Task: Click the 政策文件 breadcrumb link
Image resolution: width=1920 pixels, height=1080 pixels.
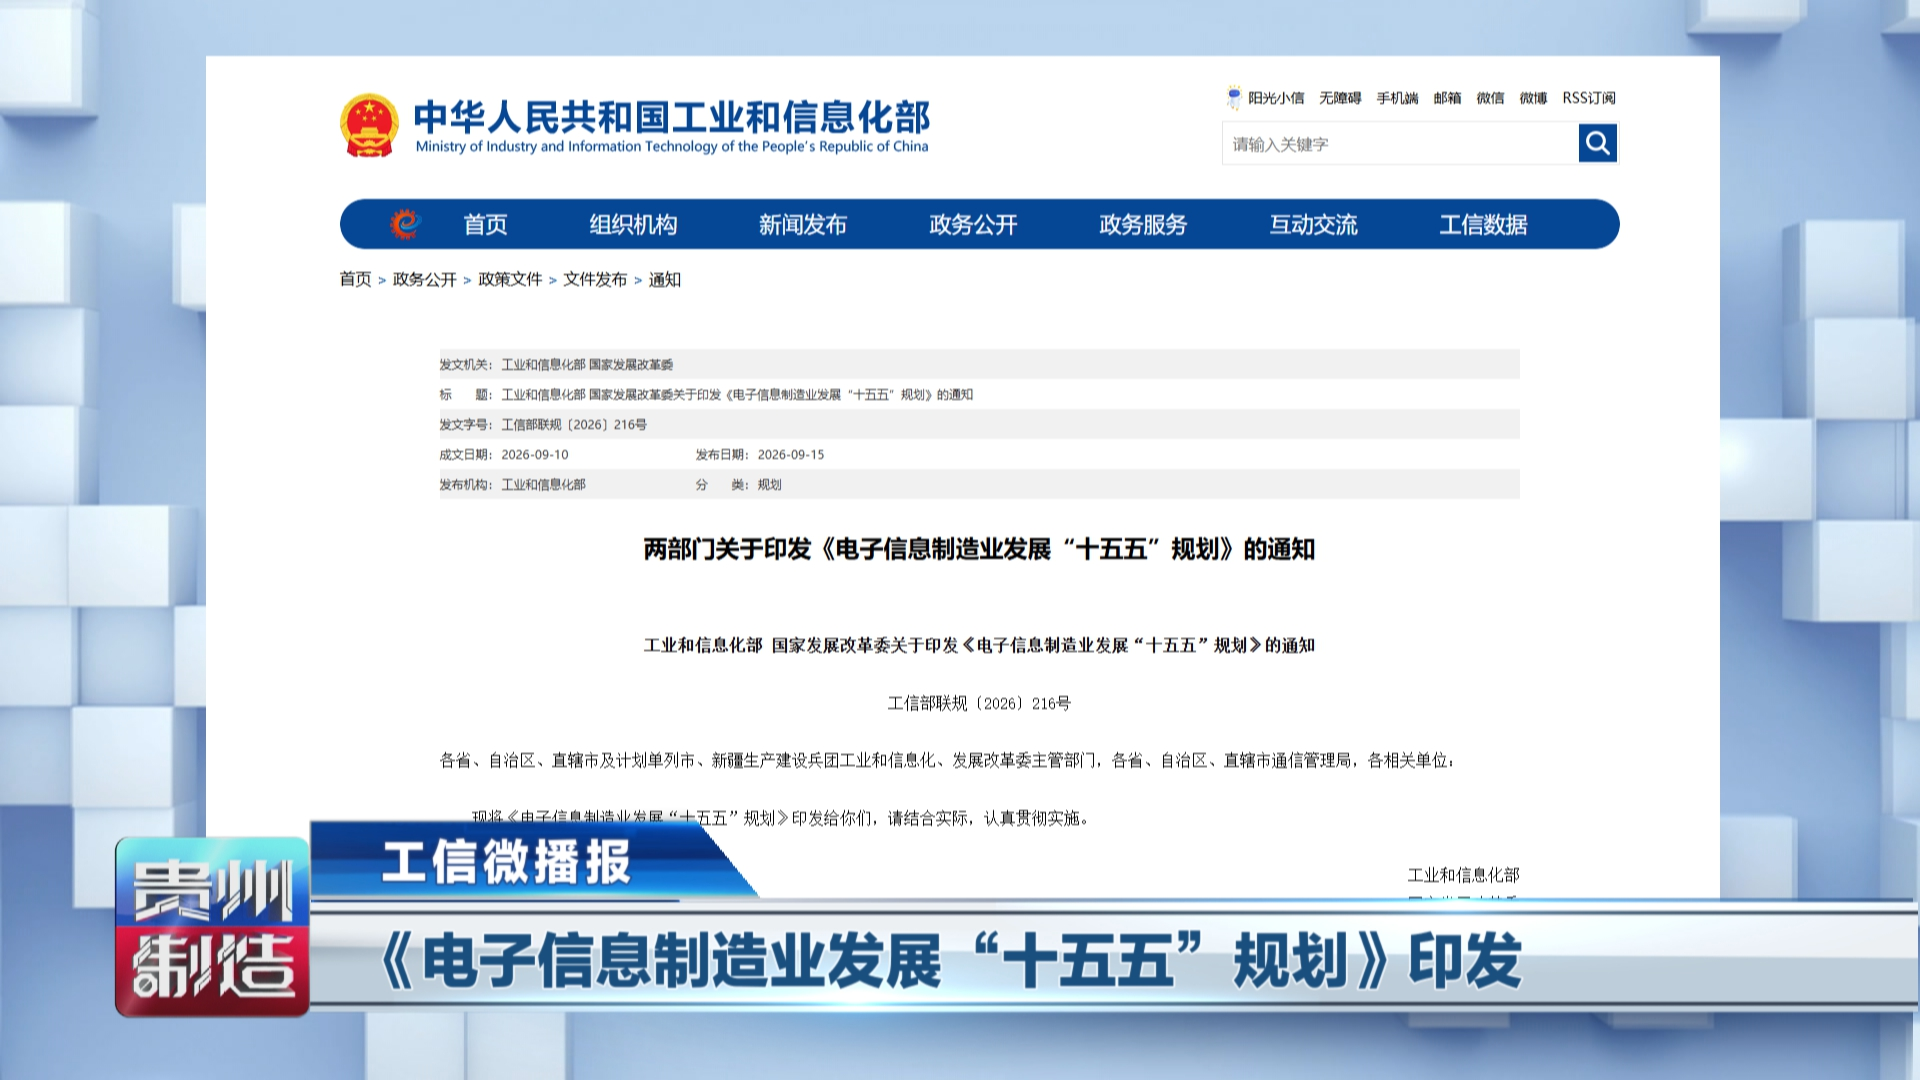Action: tap(510, 279)
